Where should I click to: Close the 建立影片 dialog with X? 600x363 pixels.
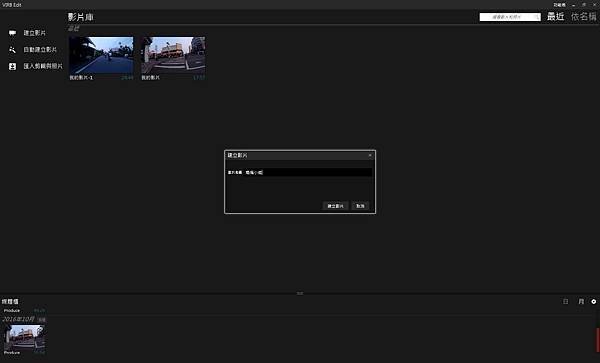click(x=370, y=155)
